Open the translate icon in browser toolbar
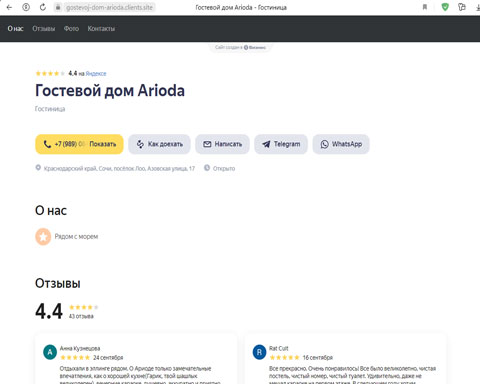 462,7
